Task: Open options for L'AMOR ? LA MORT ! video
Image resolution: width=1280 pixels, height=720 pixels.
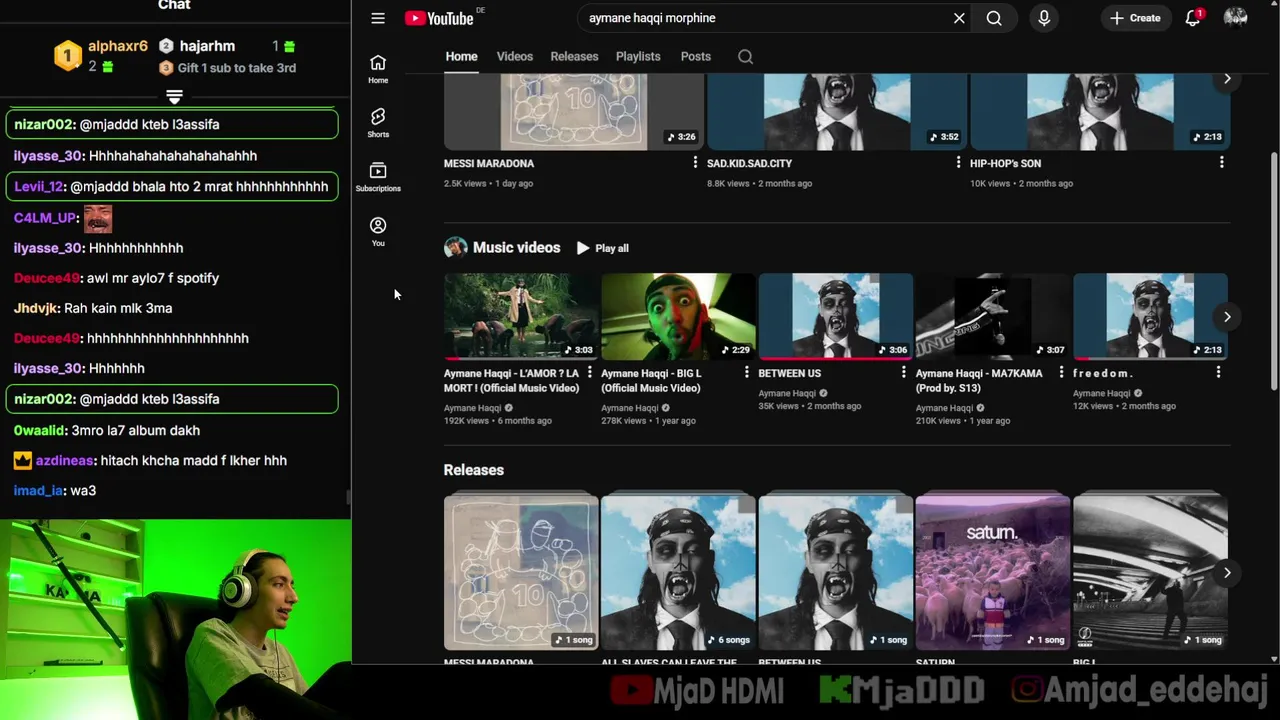Action: (589, 372)
